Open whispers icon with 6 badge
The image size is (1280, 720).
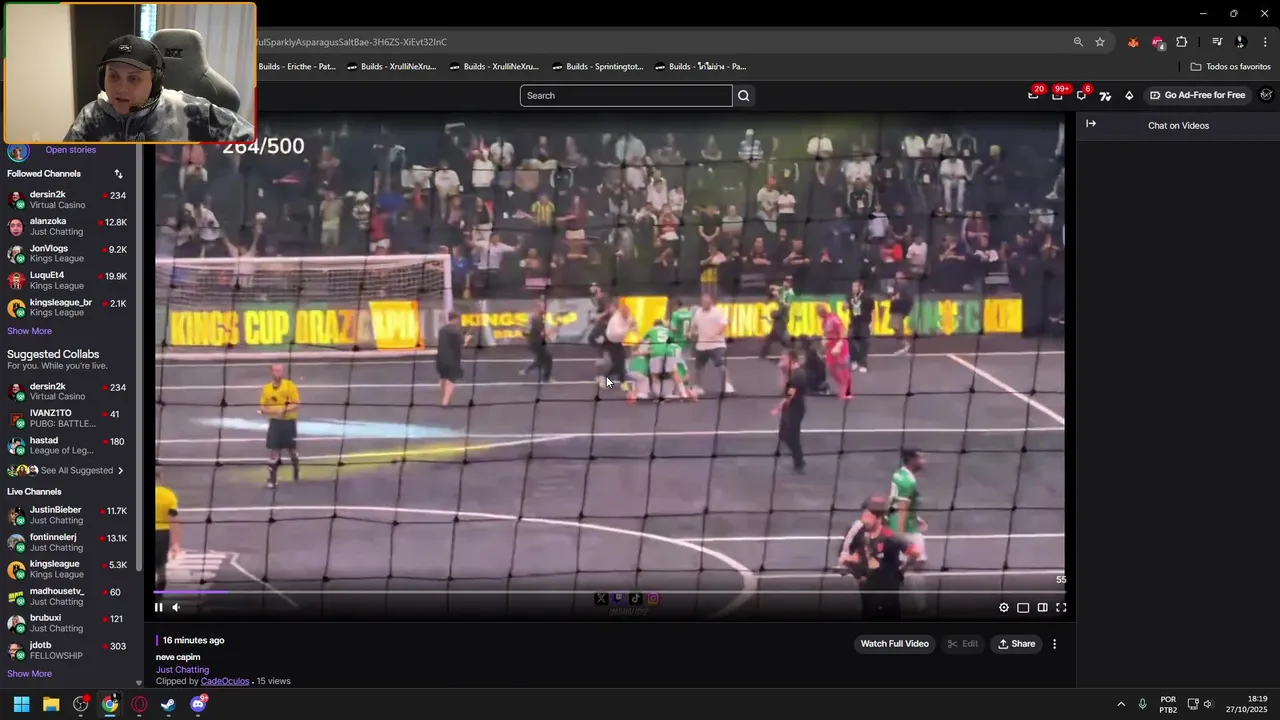(1081, 95)
